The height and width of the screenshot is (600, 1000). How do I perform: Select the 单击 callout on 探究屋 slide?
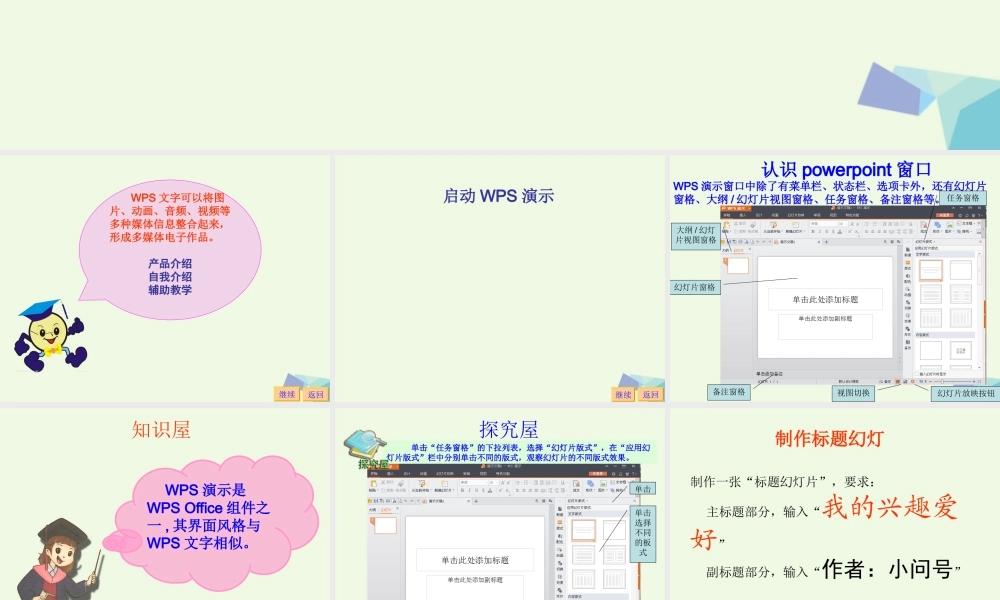coord(642,489)
